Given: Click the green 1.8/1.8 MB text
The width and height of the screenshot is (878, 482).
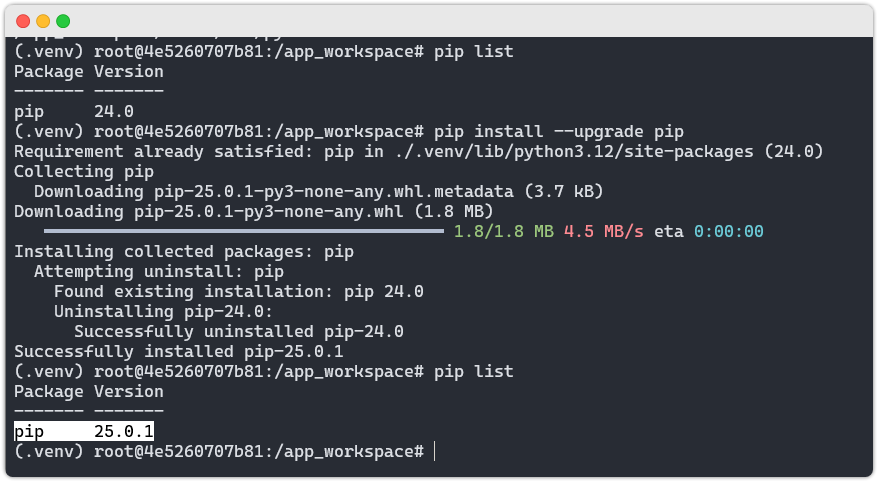Looking at the screenshot, I should click(503, 231).
